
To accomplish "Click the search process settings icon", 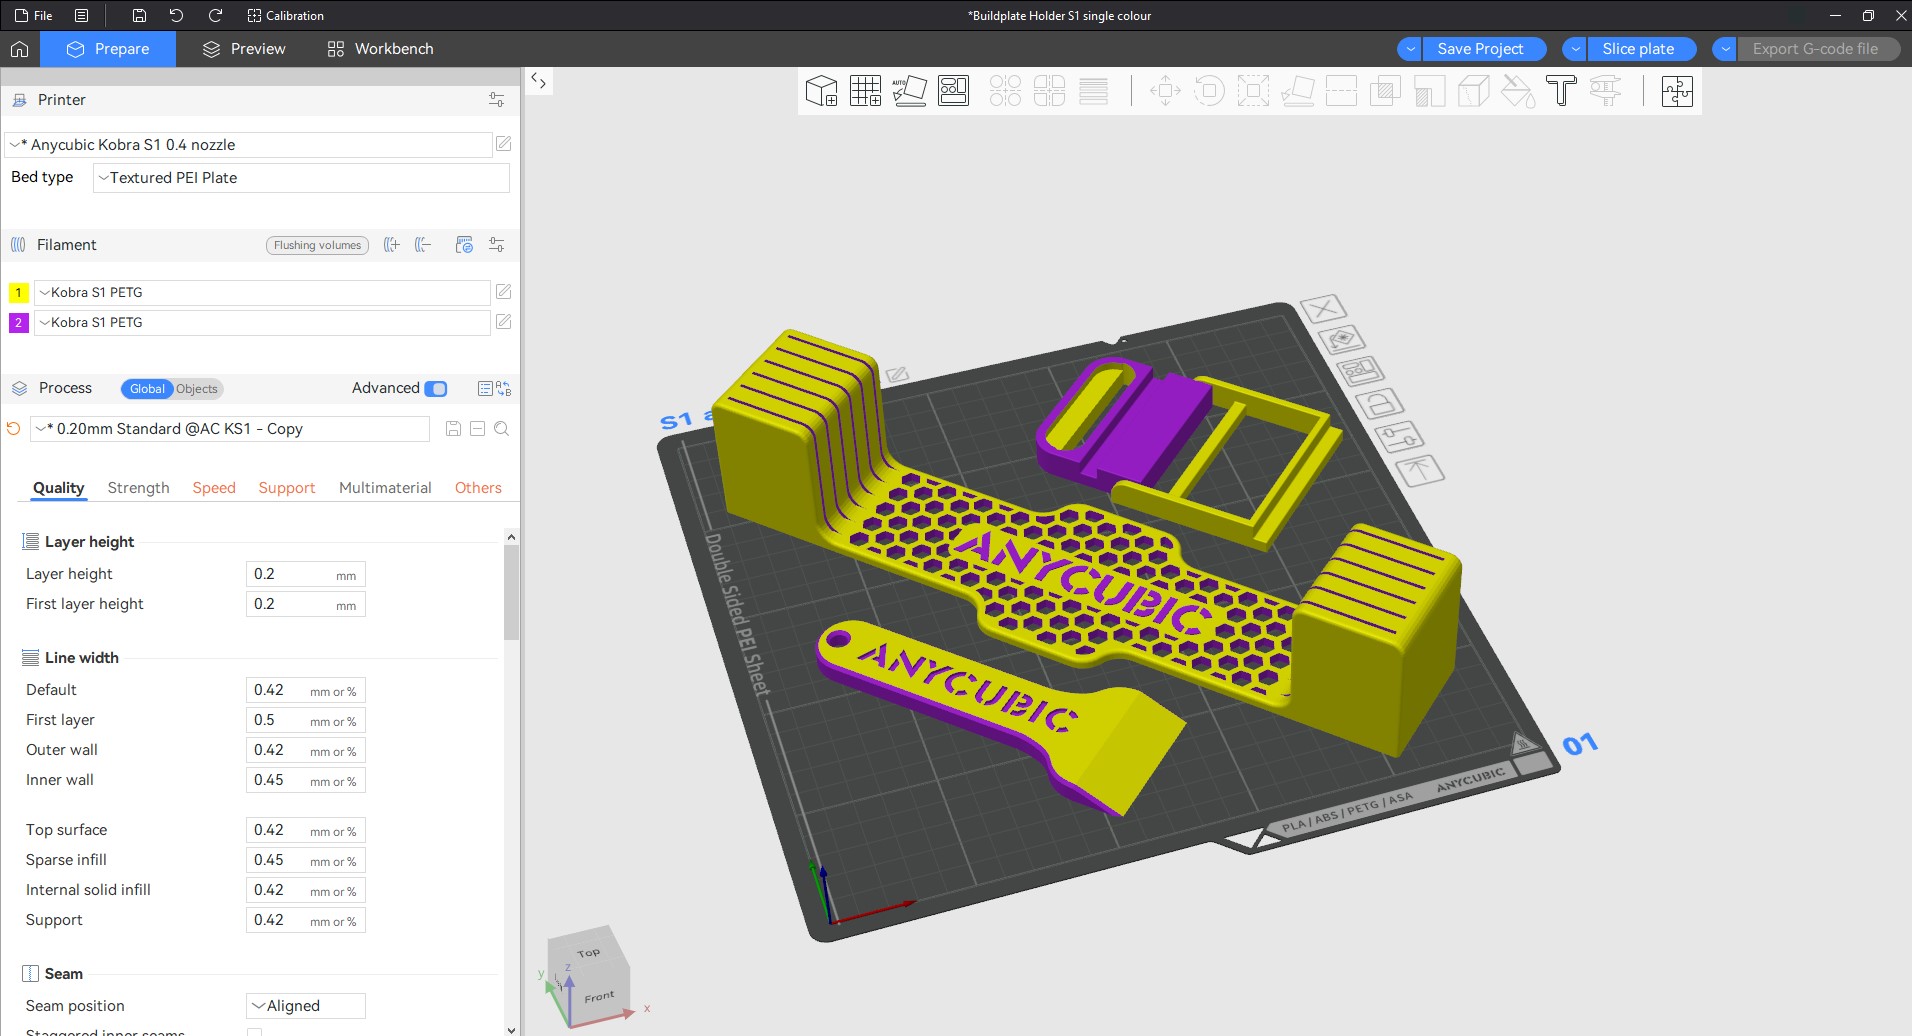I will coord(502,429).
